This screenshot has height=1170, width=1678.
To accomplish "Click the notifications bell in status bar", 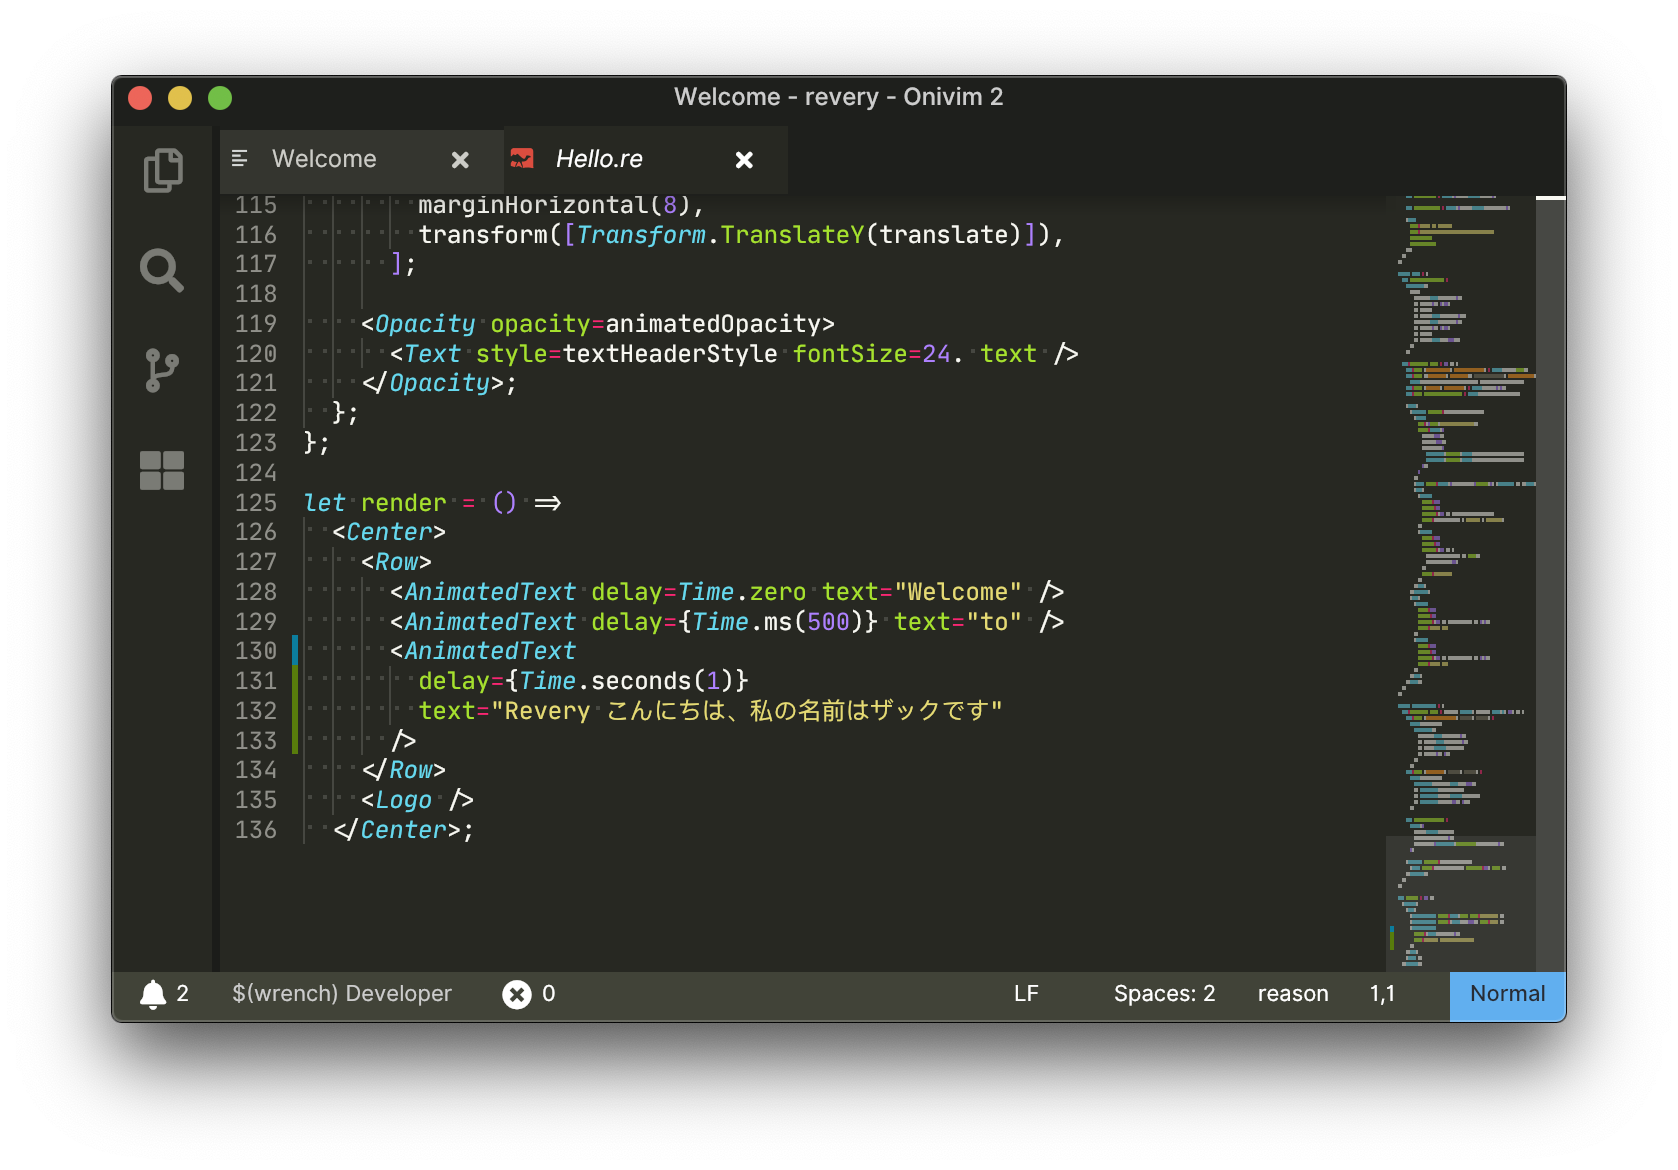I will click(153, 994).
